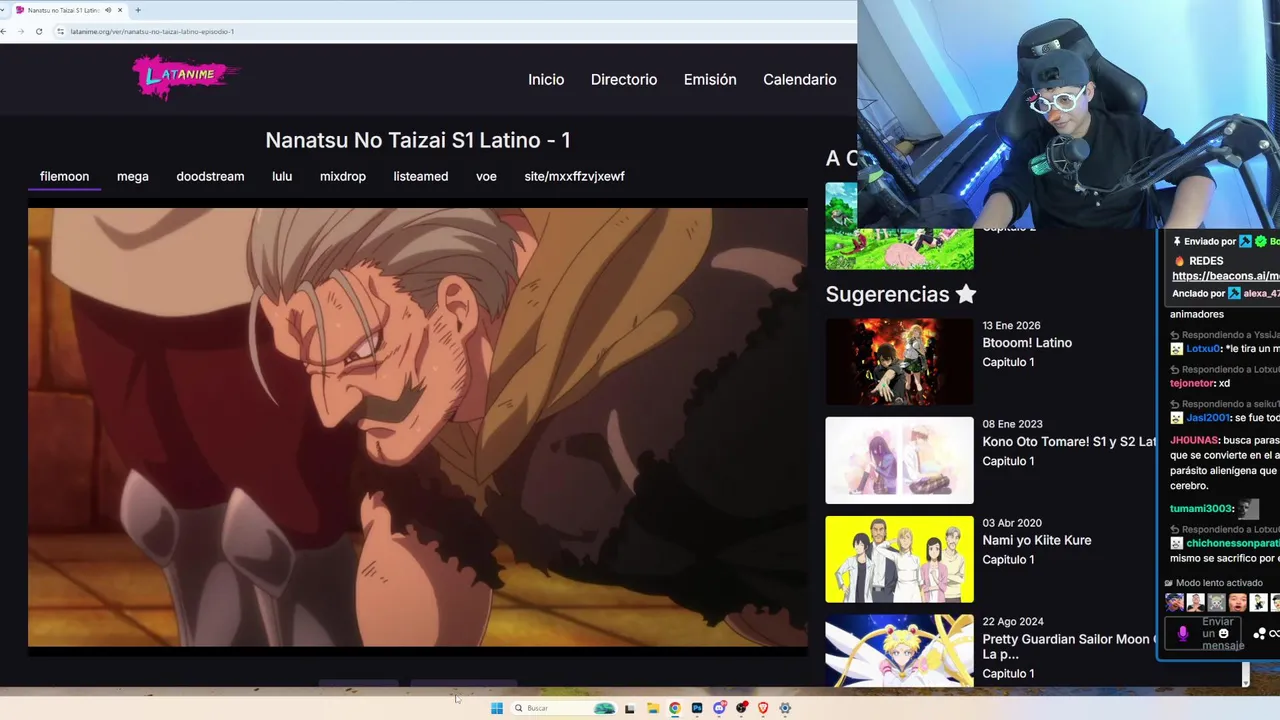Click the username tejonetor in chat
The image size is (1280, 720).
[x=1192, y=383]
